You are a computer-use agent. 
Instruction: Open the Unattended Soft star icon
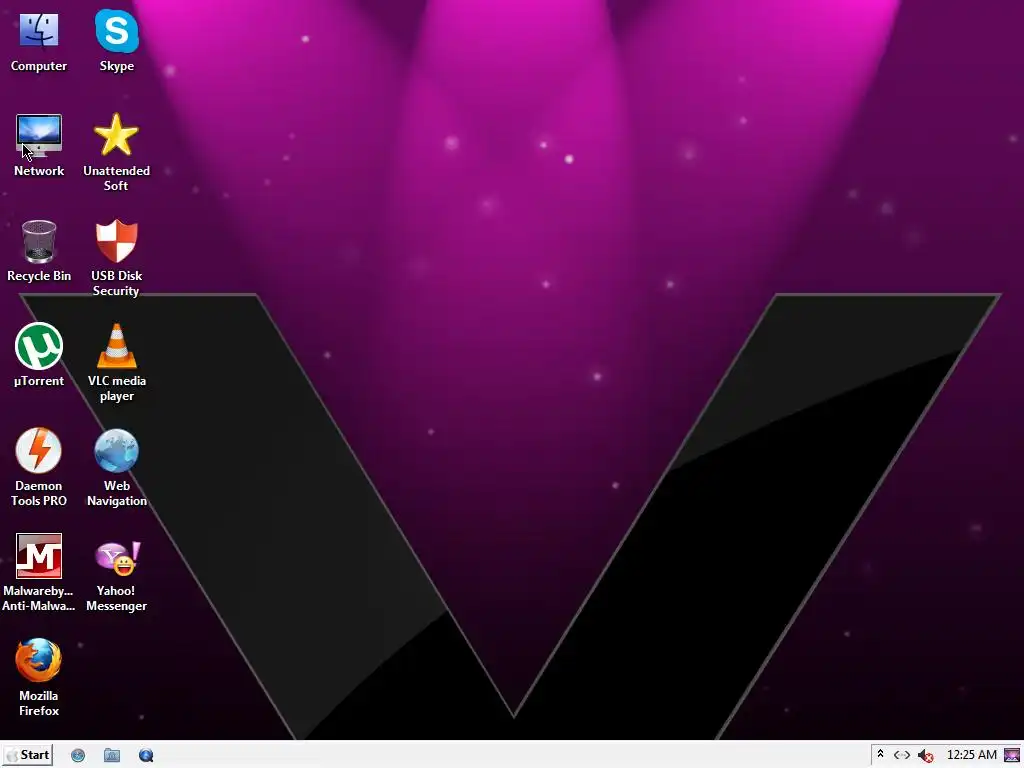coord(116,135)
